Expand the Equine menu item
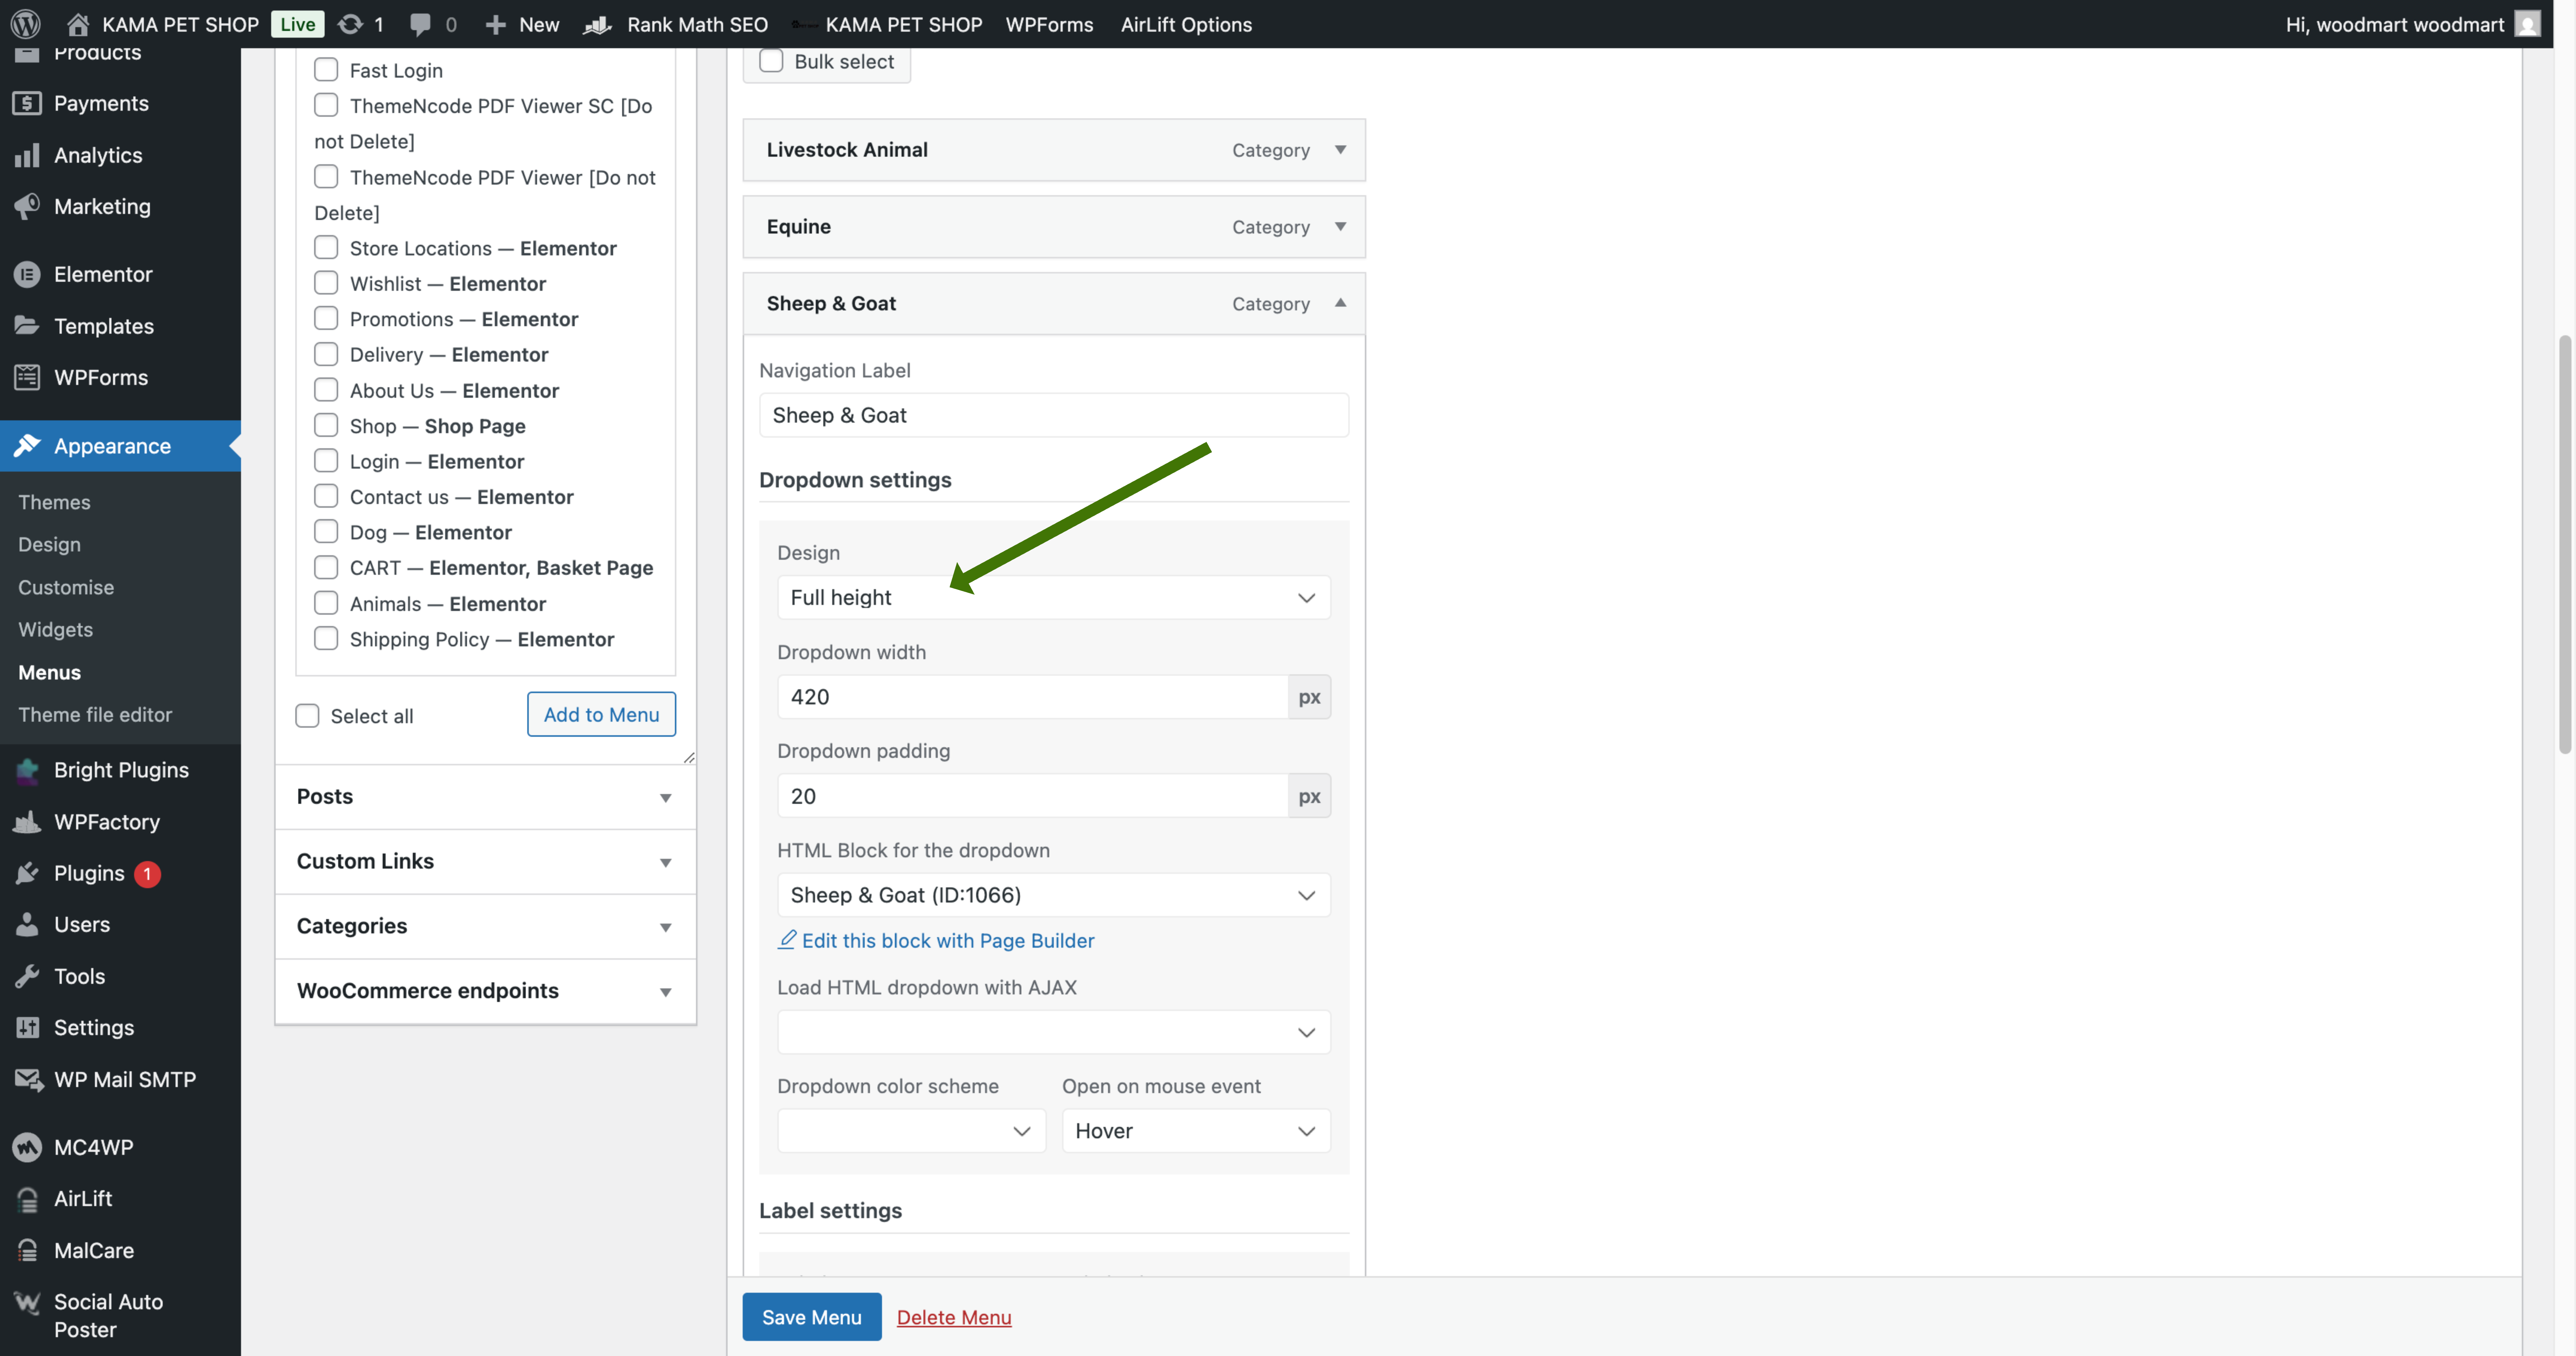Screen dimensions: 2576x1356 (x=1340, y=227)
